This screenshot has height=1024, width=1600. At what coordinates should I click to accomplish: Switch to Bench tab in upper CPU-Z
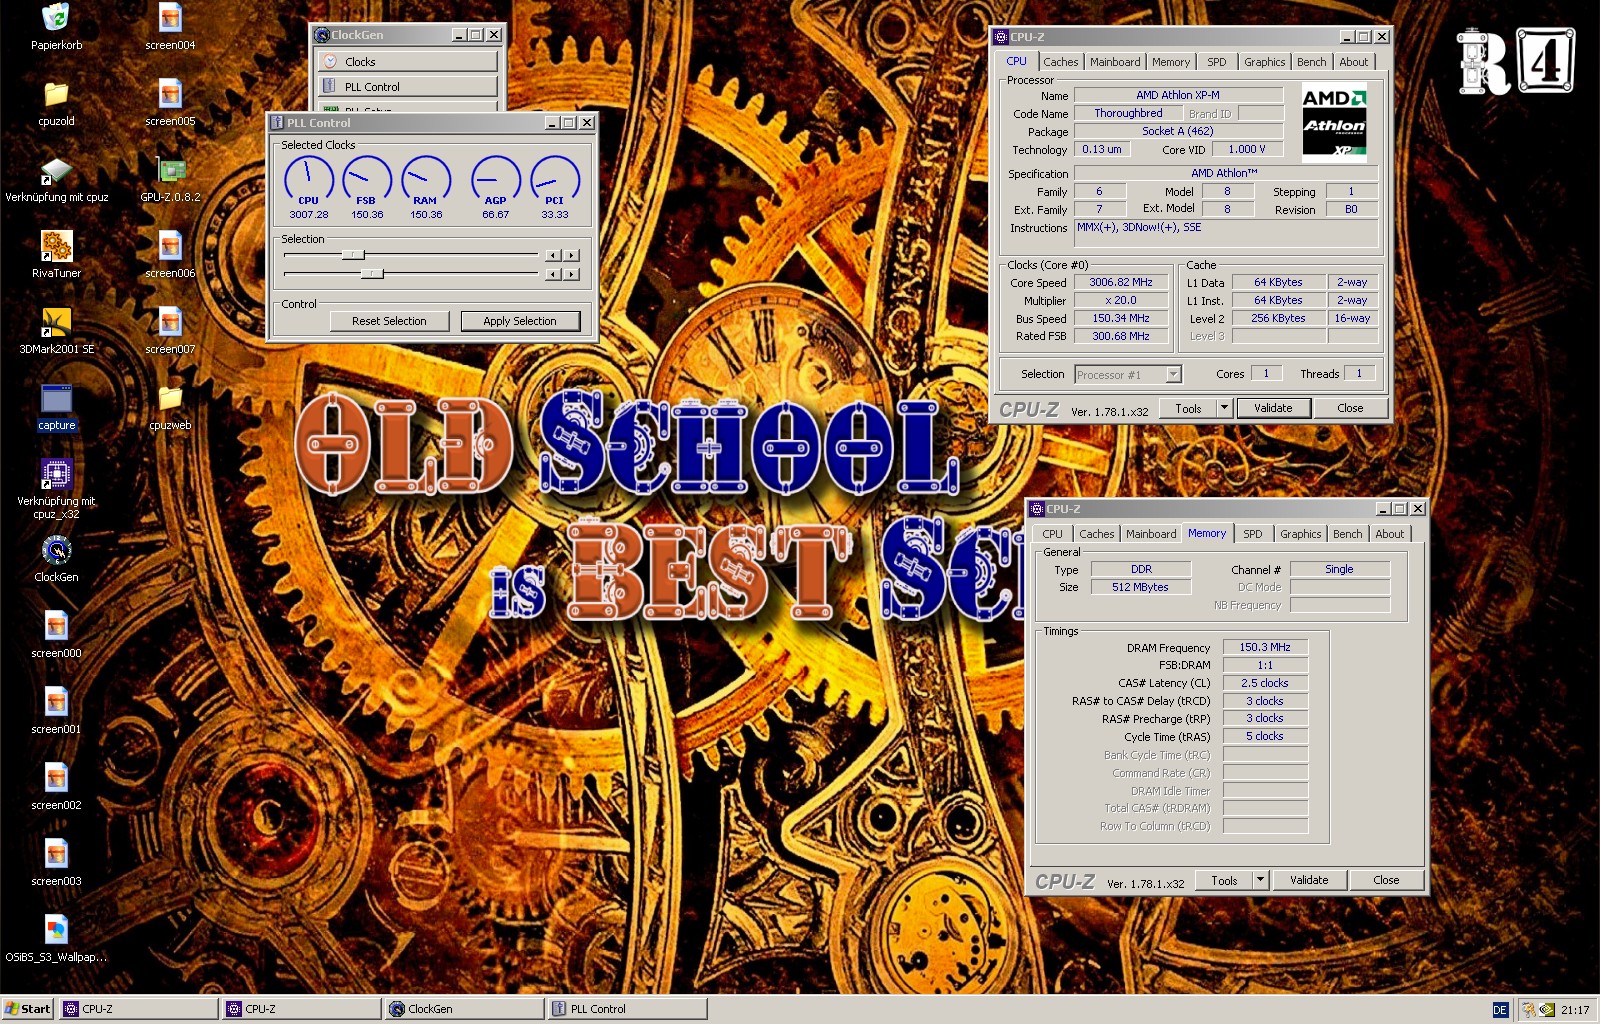tap(1312, 62)
